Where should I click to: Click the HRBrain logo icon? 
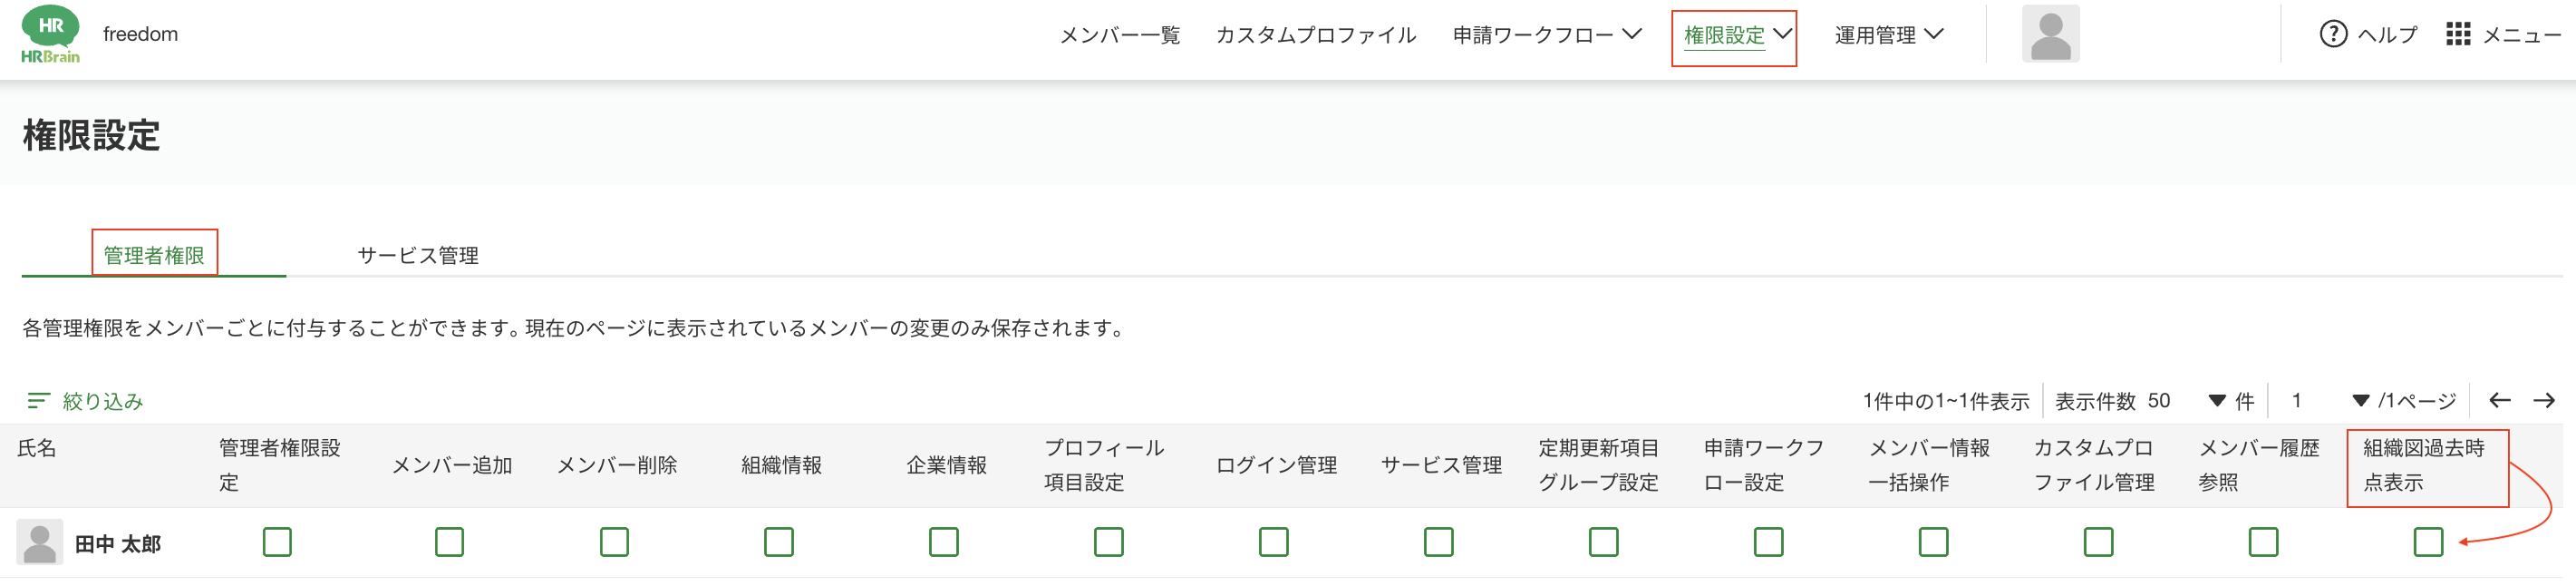click(50, 35)
